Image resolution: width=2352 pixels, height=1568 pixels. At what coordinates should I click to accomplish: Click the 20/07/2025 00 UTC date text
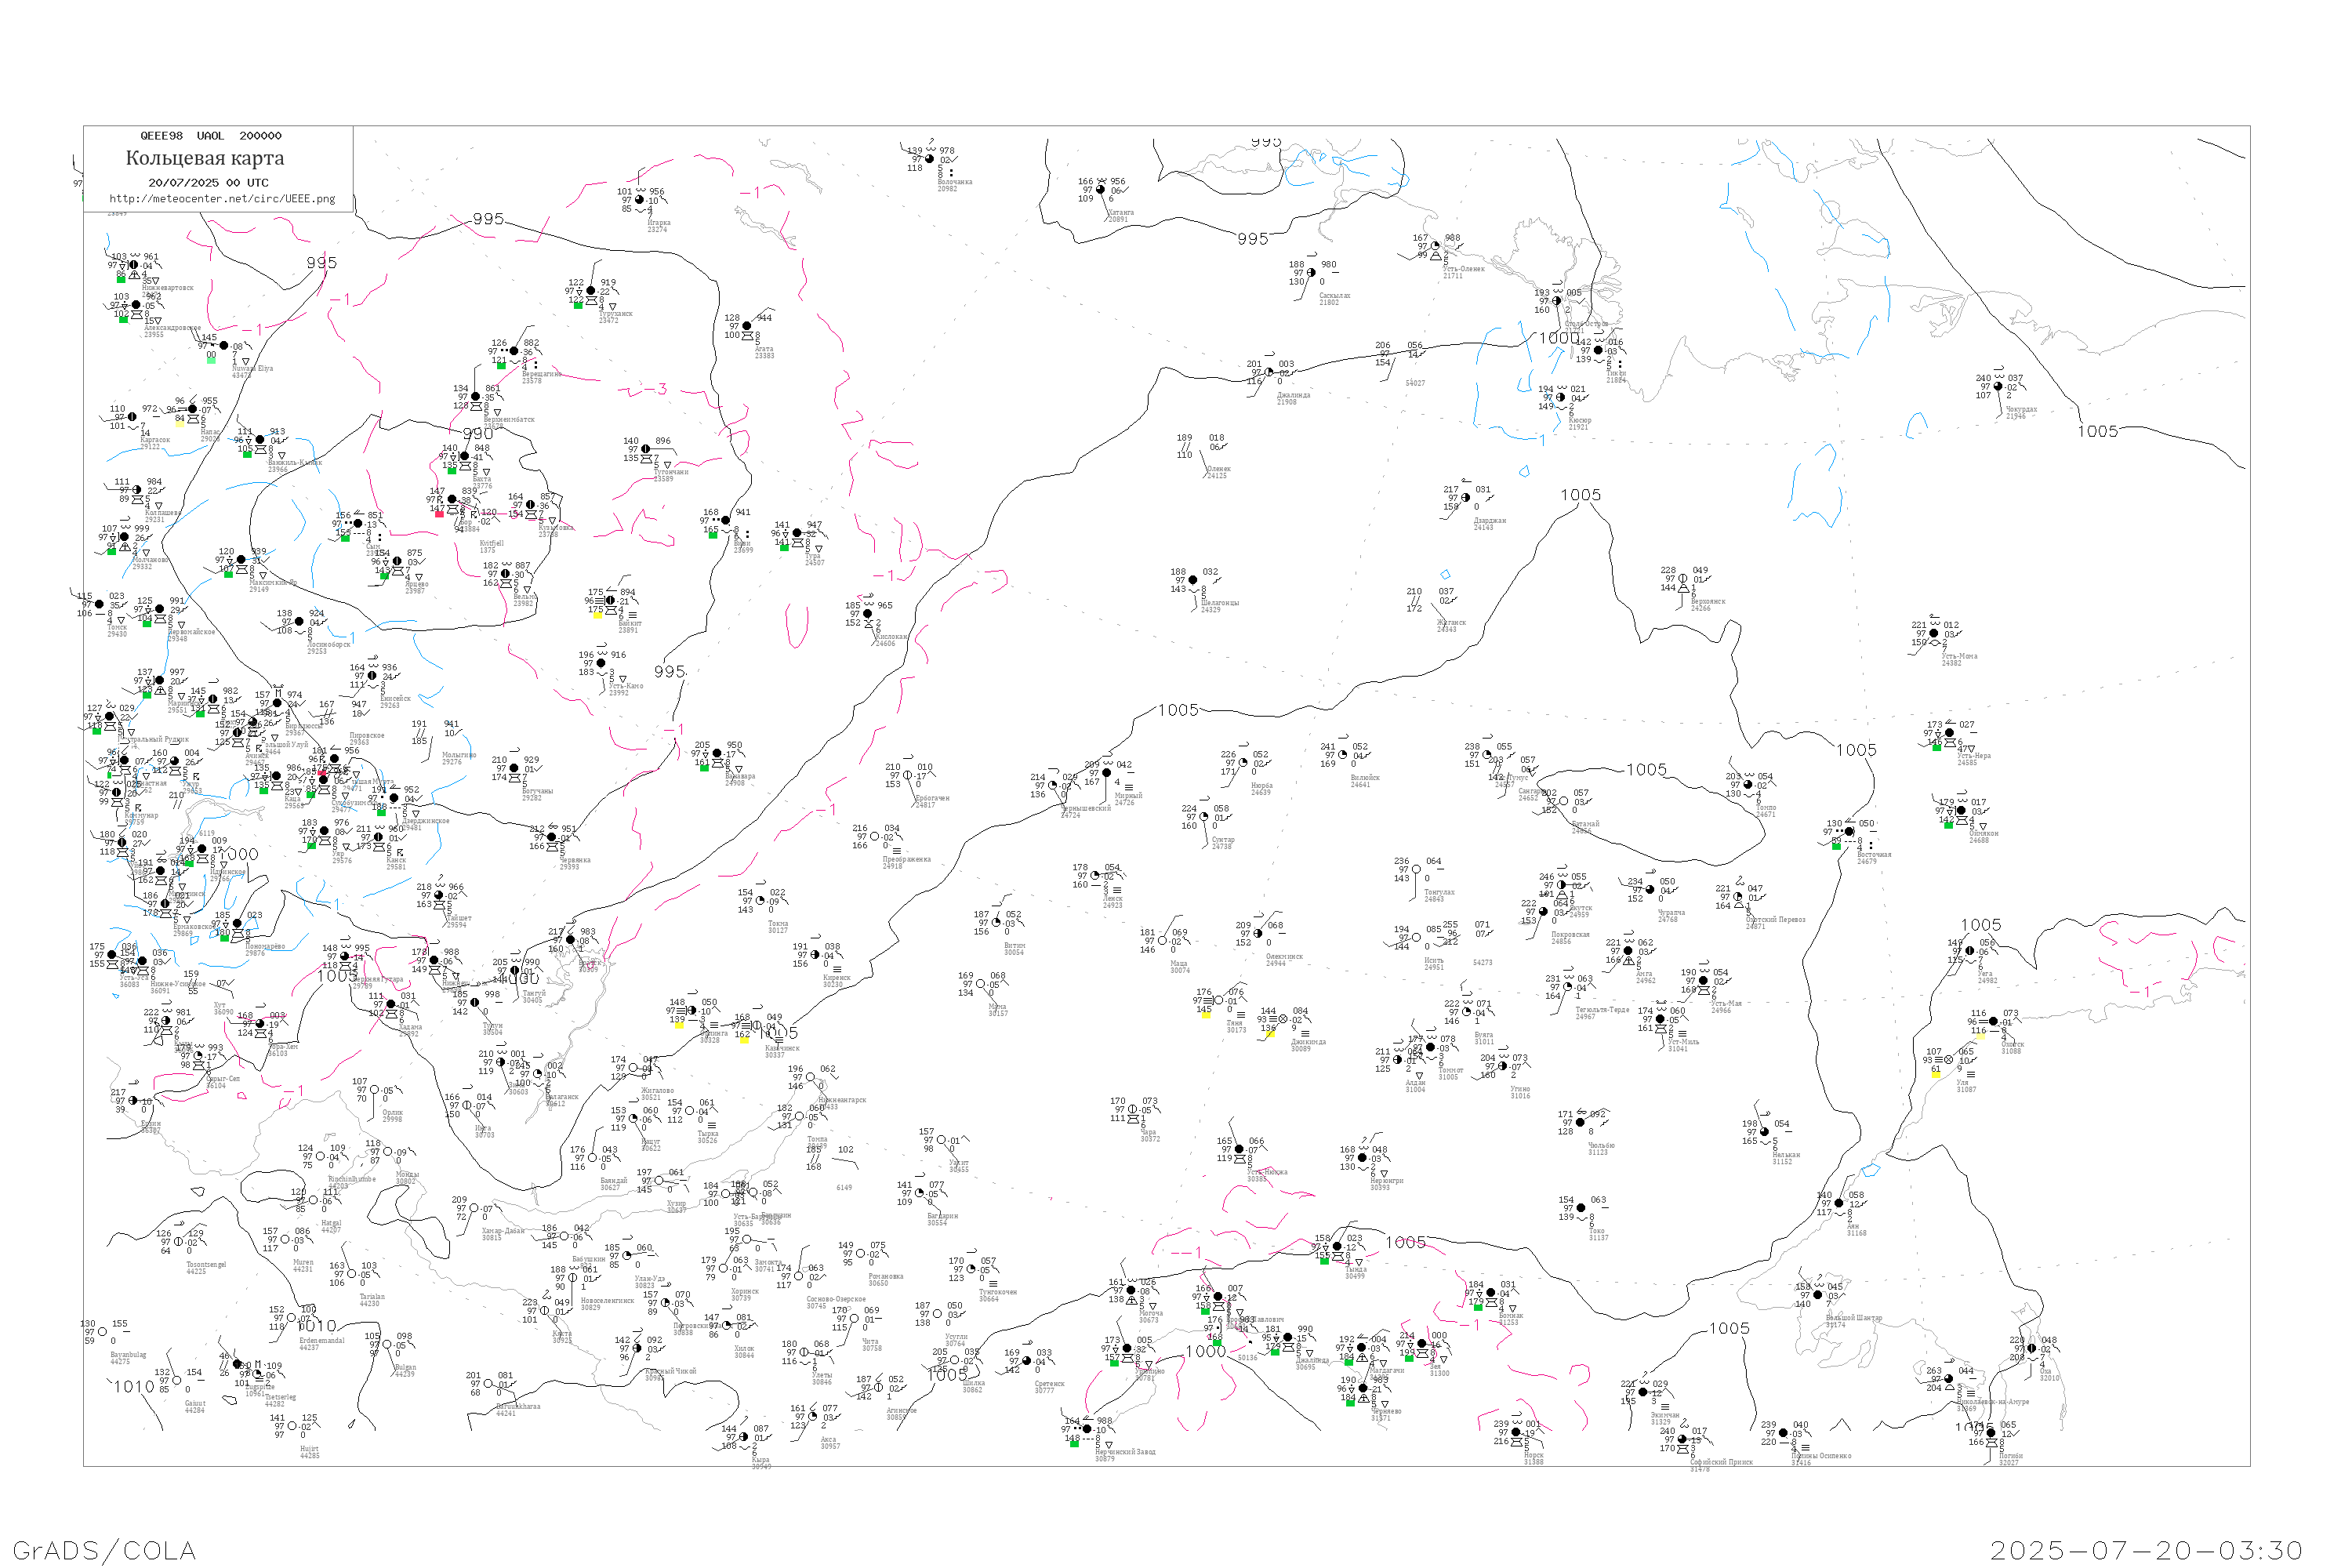click(208, 183)
